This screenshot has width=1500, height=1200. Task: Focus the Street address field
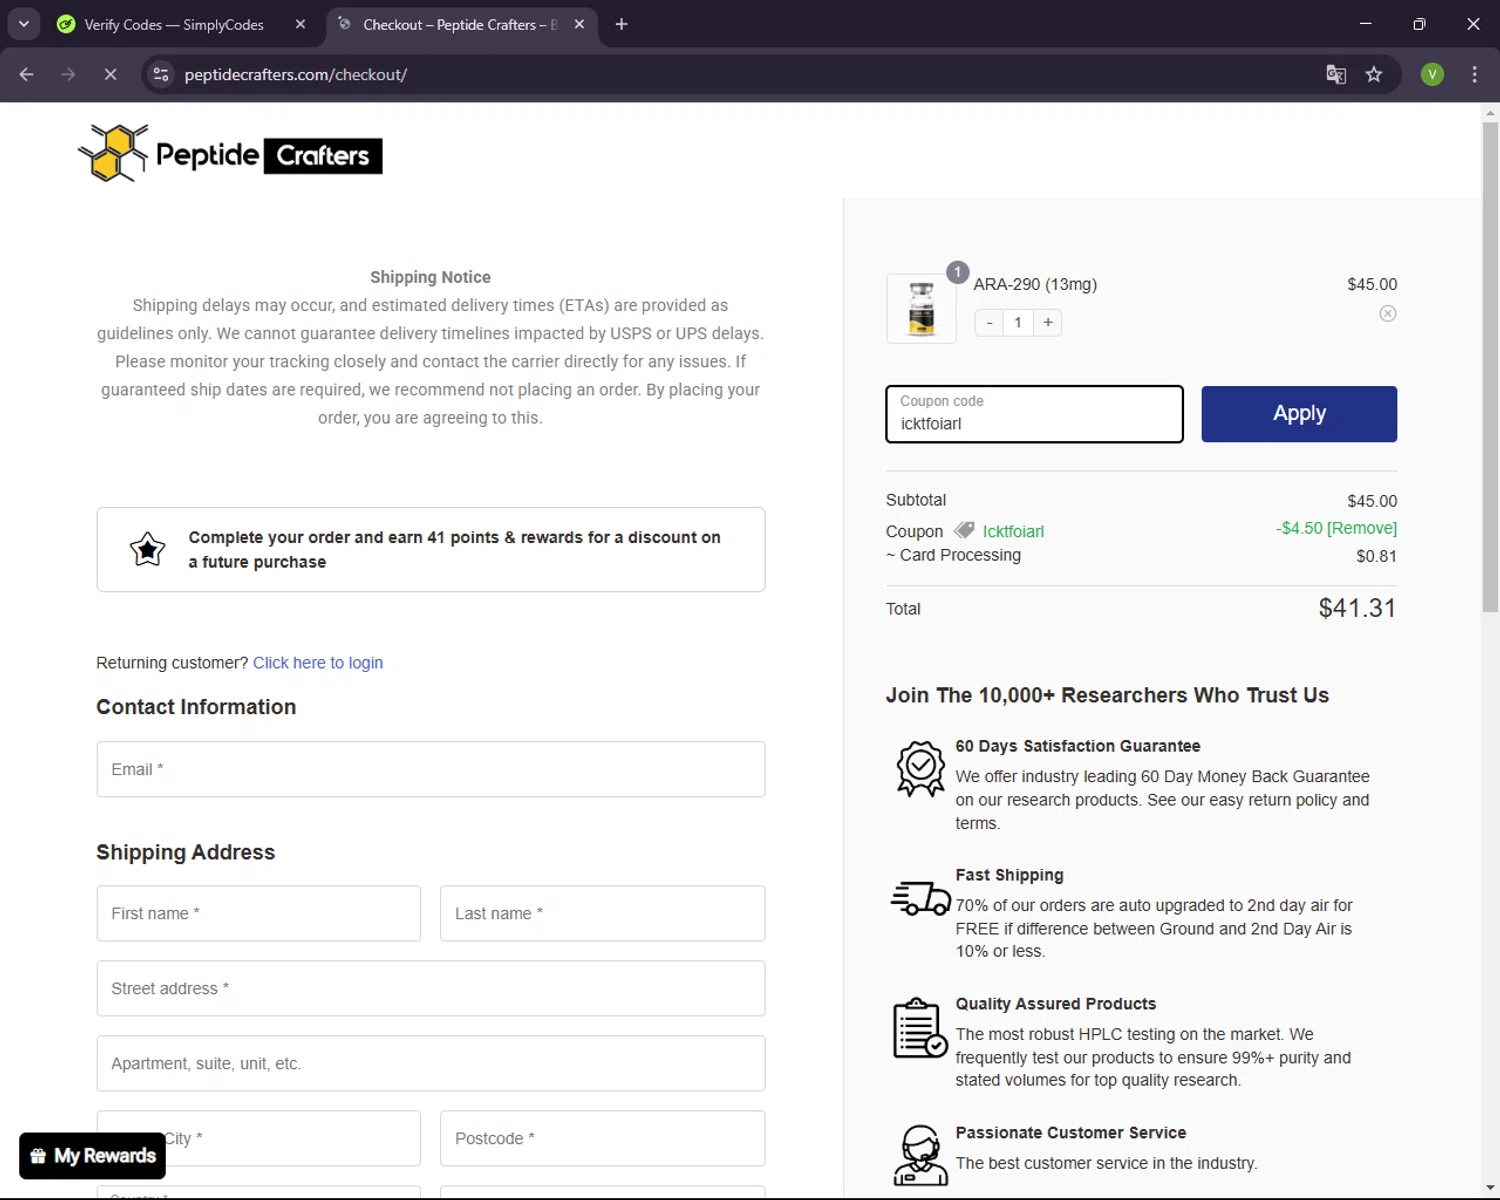pos(431,988)
